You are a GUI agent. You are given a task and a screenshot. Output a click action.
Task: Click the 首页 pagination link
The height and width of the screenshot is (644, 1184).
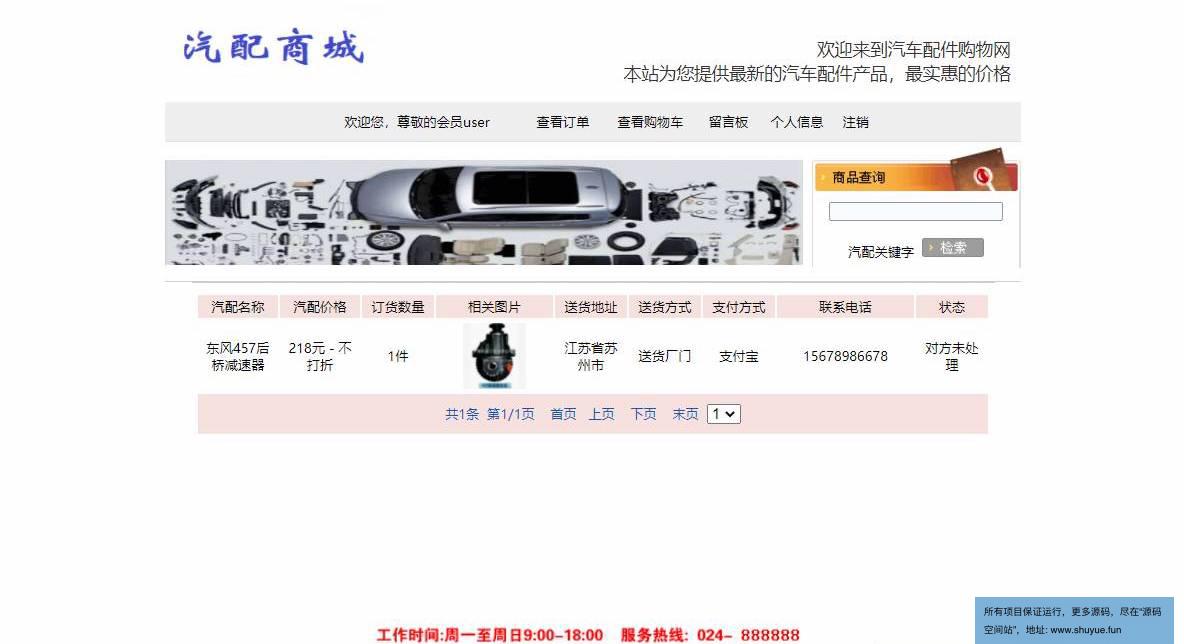point(563,414)
